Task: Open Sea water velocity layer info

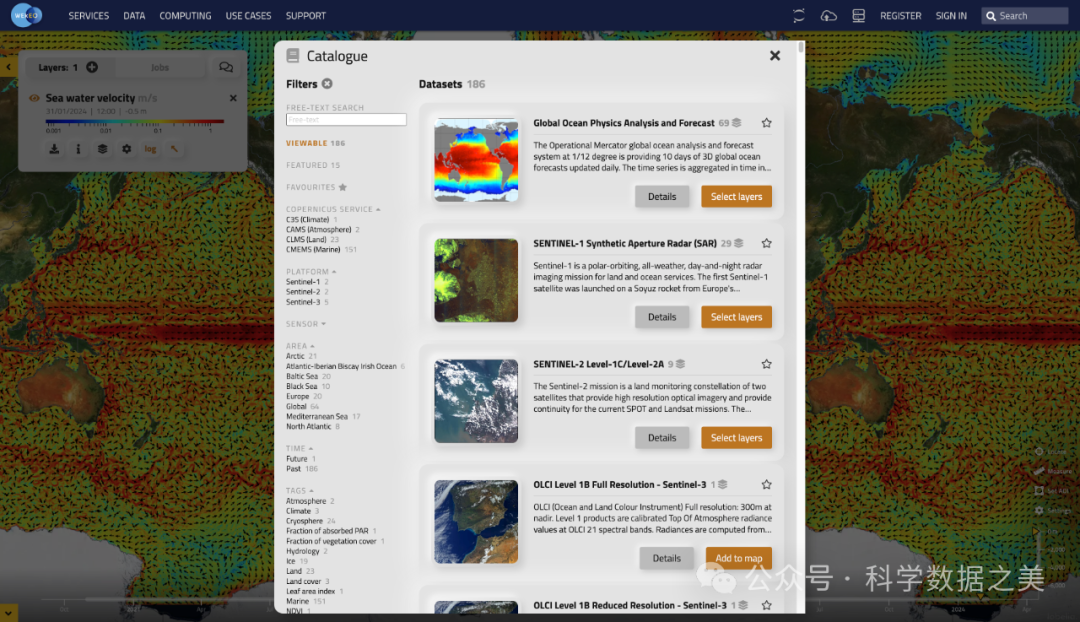Action: (x=78, y=149)
